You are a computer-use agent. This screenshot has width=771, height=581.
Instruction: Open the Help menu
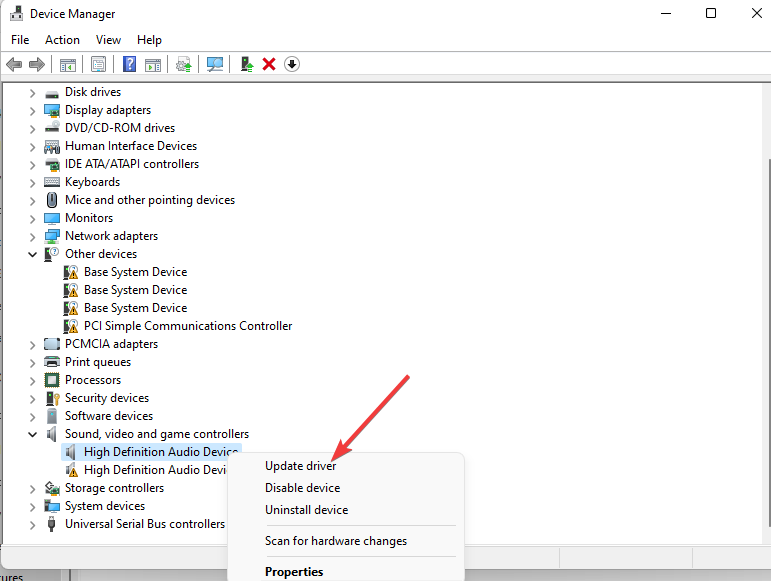[x=149, y=40]
